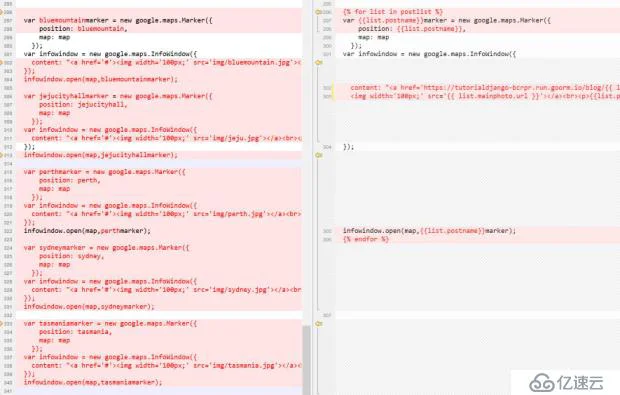Click line 'var perthmarker = new google.maps.Marker({'
This screenshot has height=395, width=620.
coord(104,172)
